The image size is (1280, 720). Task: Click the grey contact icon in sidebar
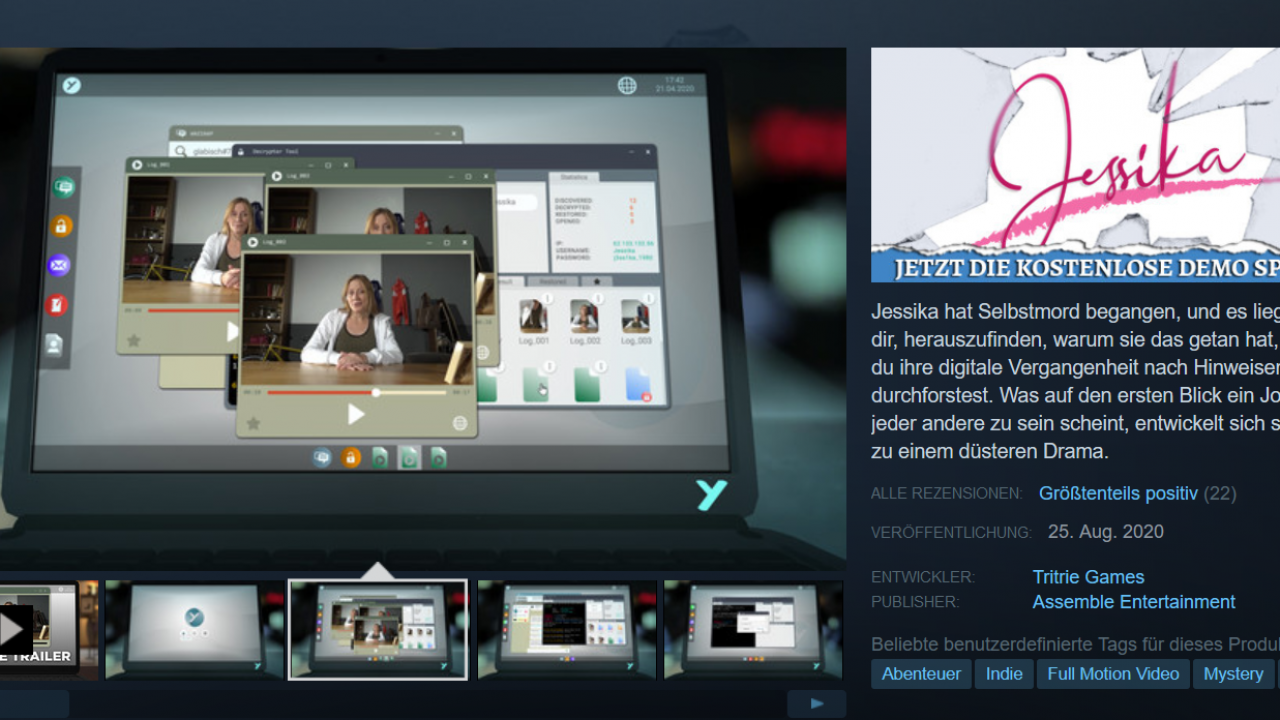pos(54,344)
